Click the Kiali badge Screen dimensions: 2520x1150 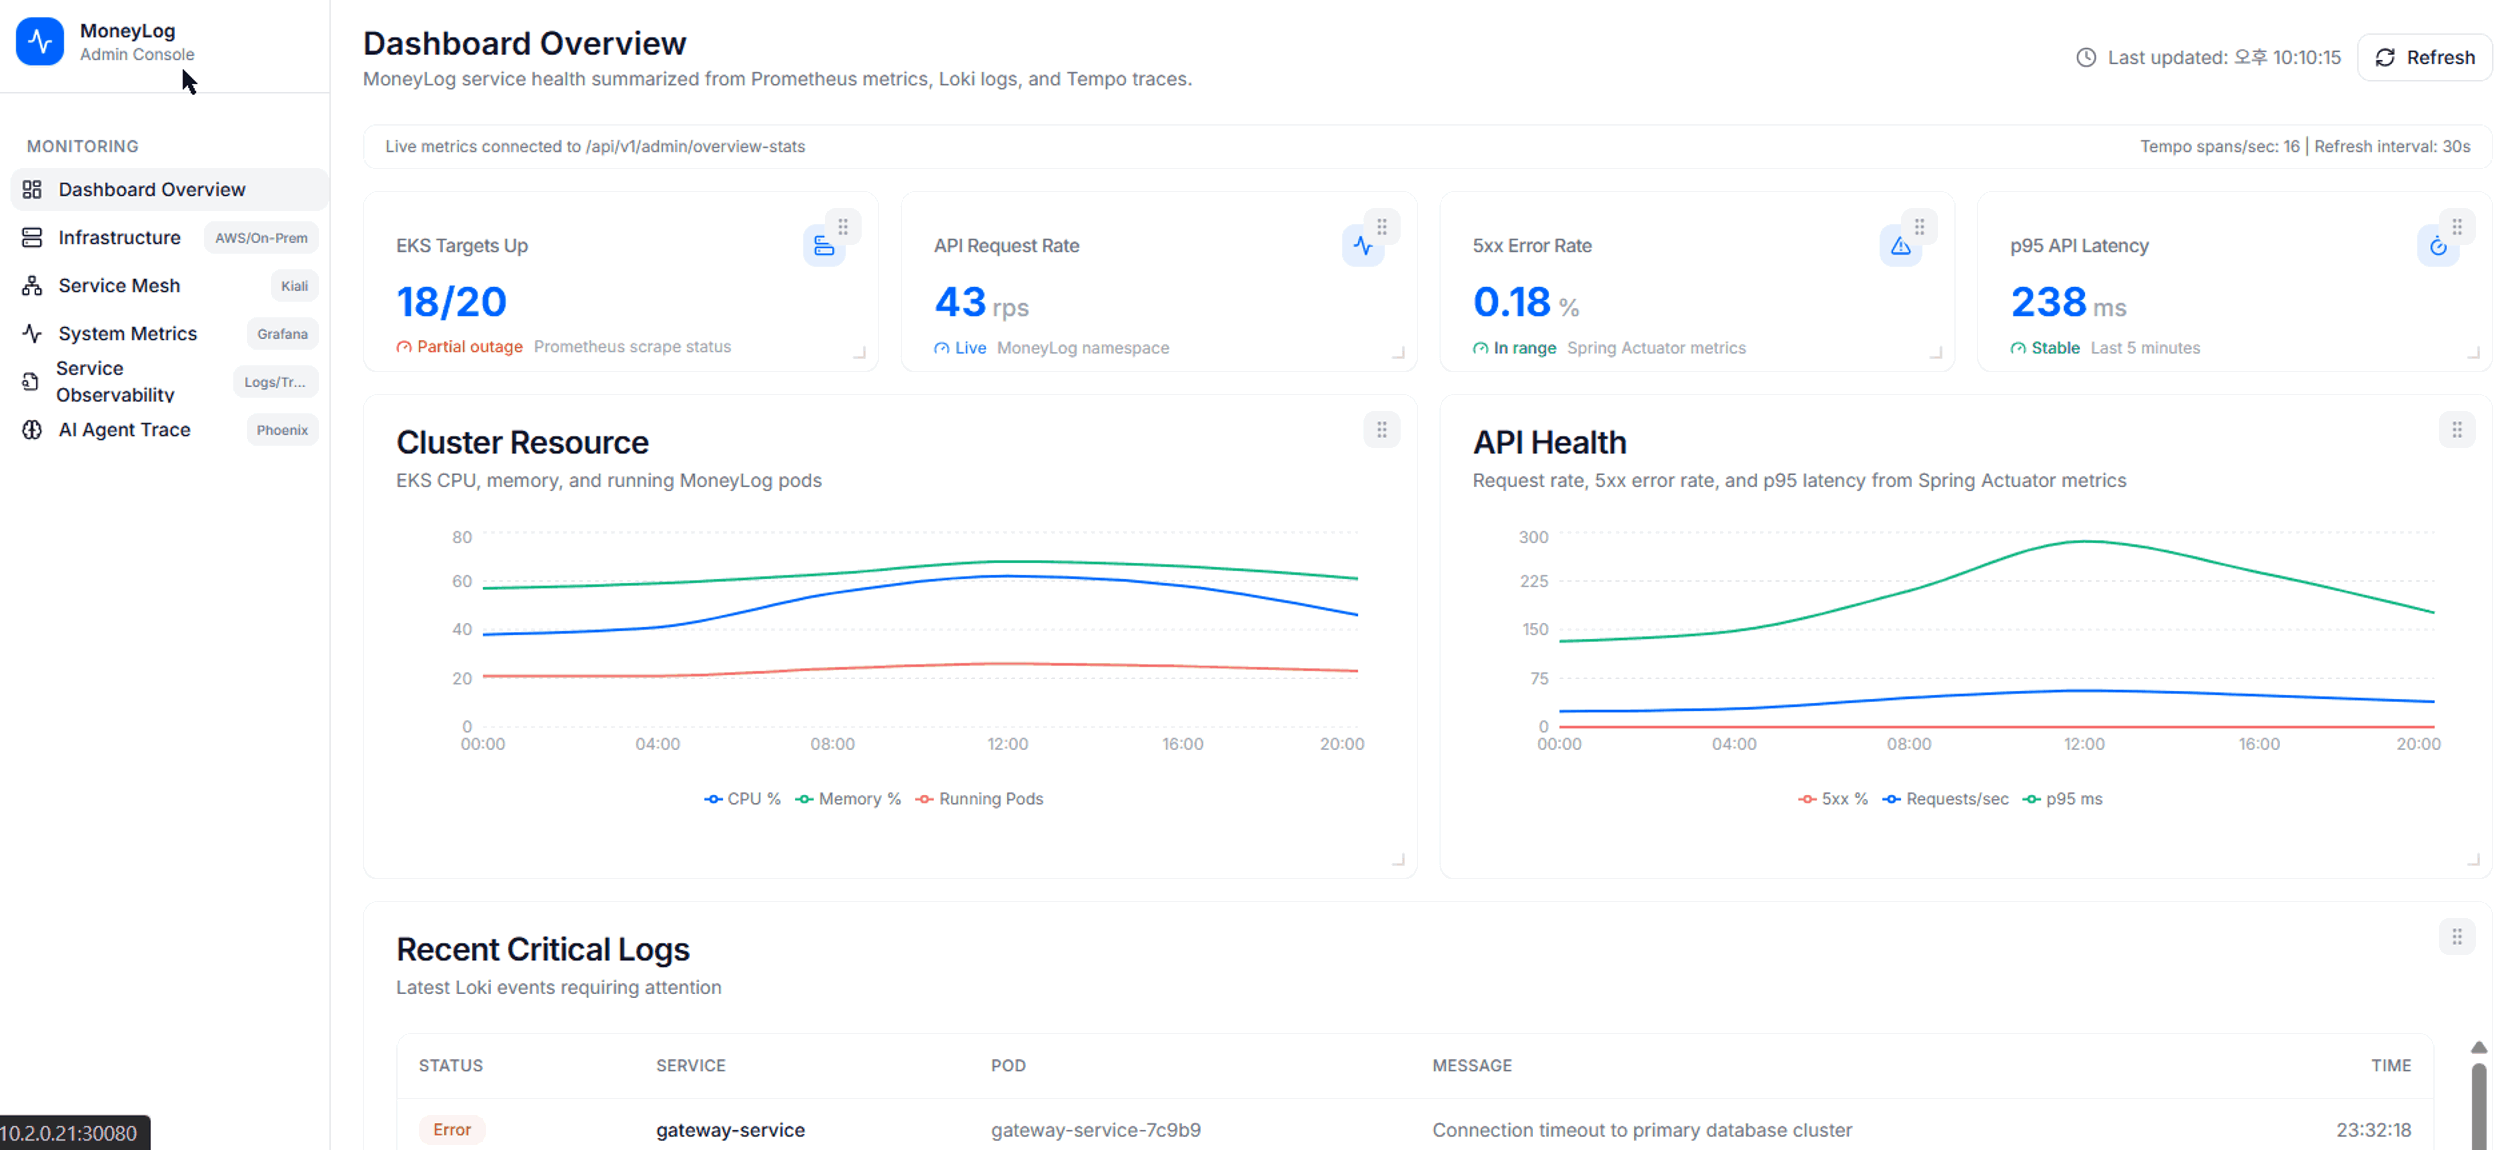pyautogui.click(x=294, y=286)
